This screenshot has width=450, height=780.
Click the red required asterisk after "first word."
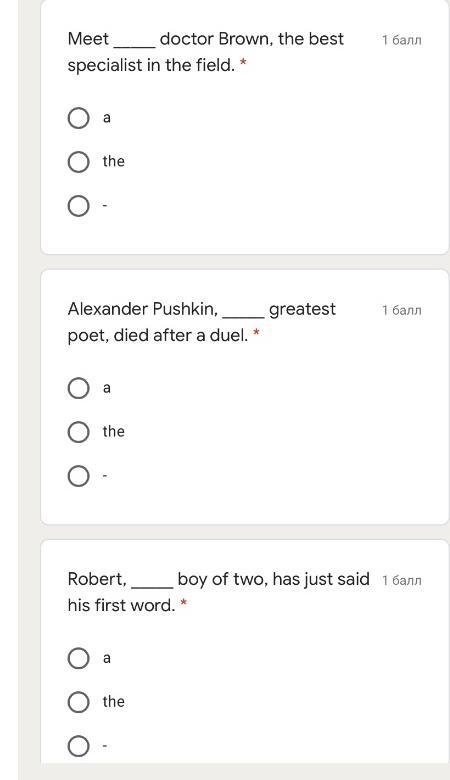(x=183, y=603)
